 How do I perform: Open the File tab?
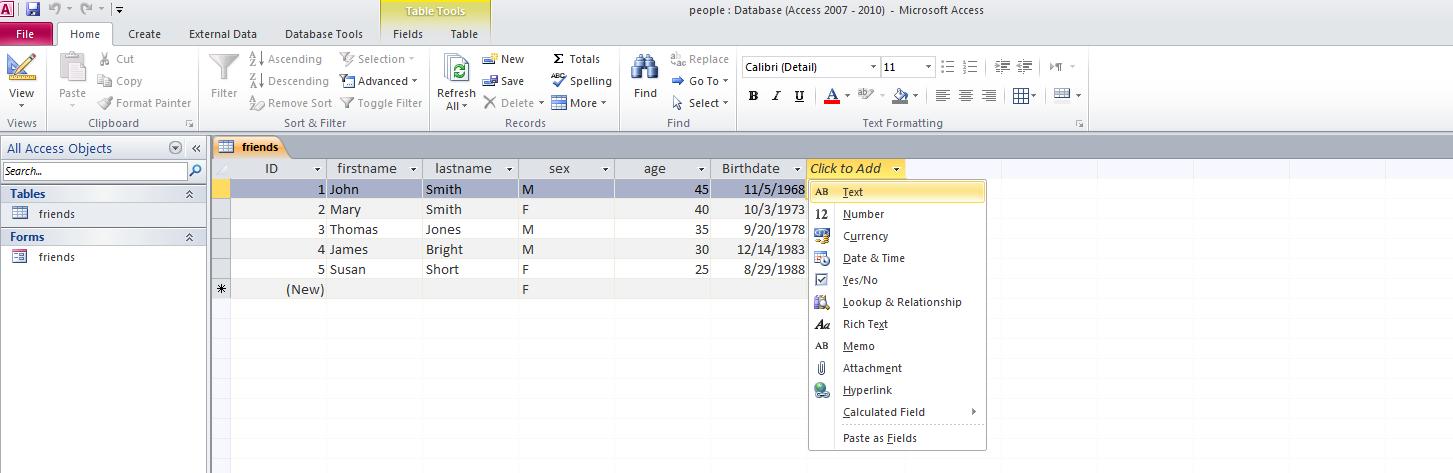coord(25,33)
